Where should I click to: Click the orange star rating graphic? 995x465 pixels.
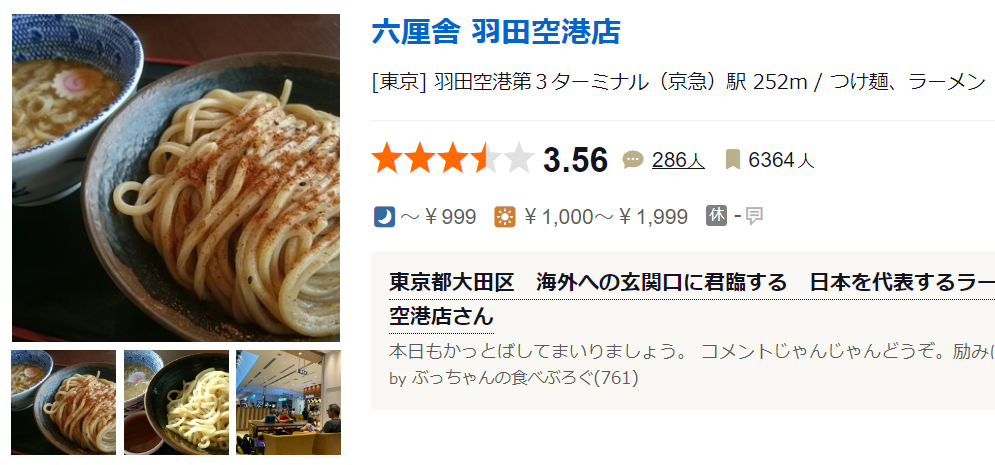tap(452, 159)
